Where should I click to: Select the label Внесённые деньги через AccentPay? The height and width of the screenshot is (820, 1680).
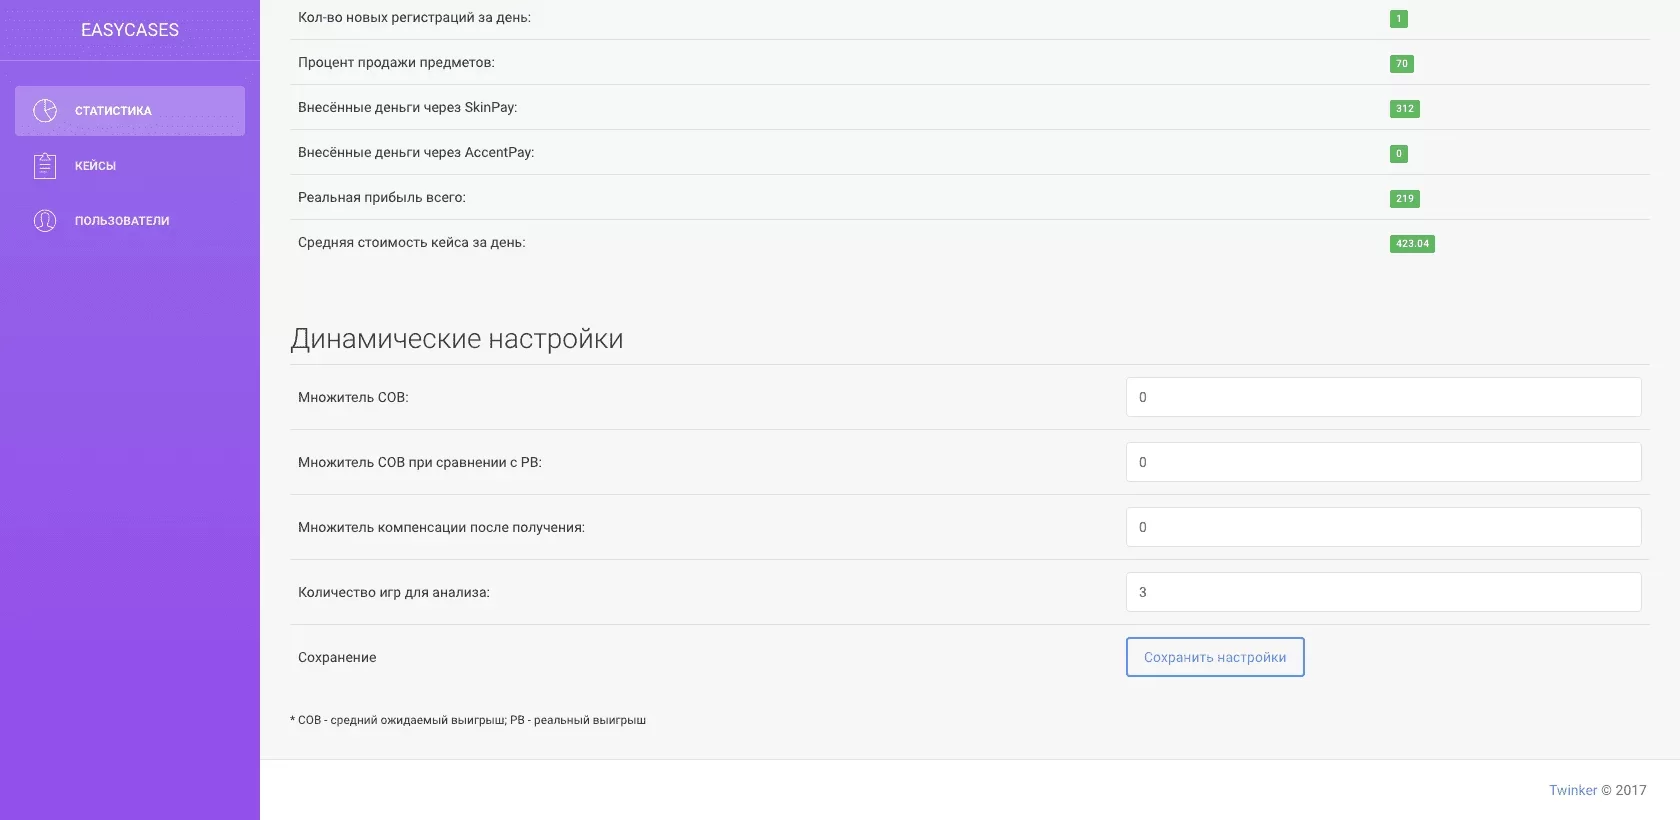416,153
